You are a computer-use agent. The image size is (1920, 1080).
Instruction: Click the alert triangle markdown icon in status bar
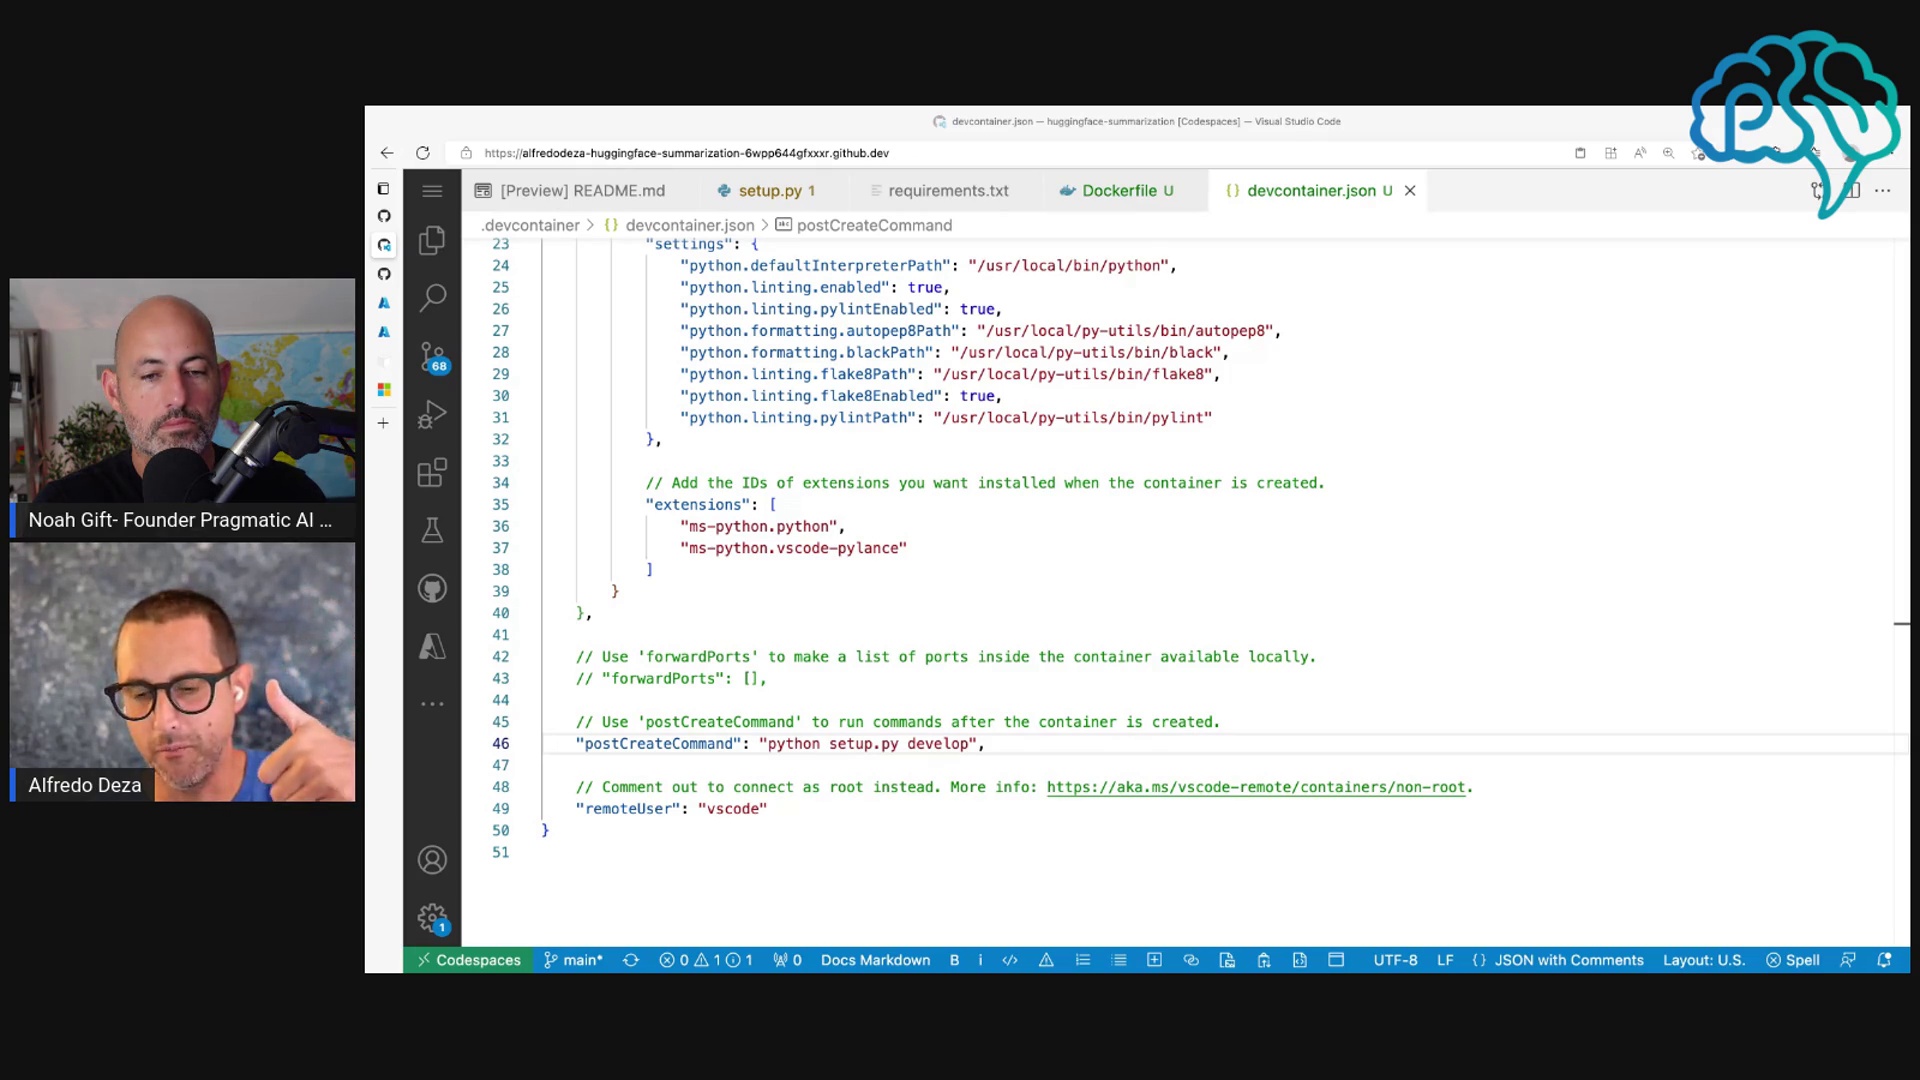point(1046,960)
